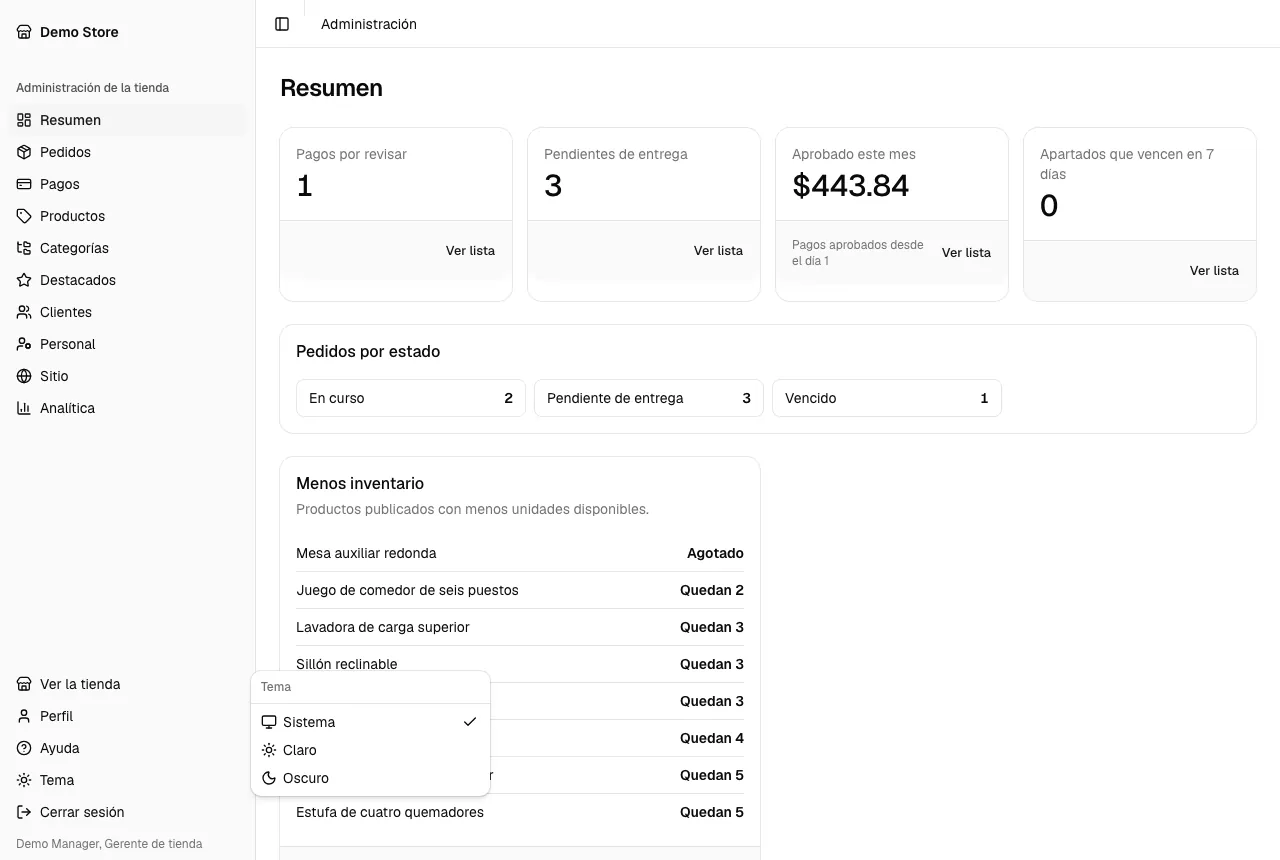Image resolution: width=1280 pixels, height=860 pixels.
Task: Open Clientes people icon in sidebar
Action: tap(24, 312)
